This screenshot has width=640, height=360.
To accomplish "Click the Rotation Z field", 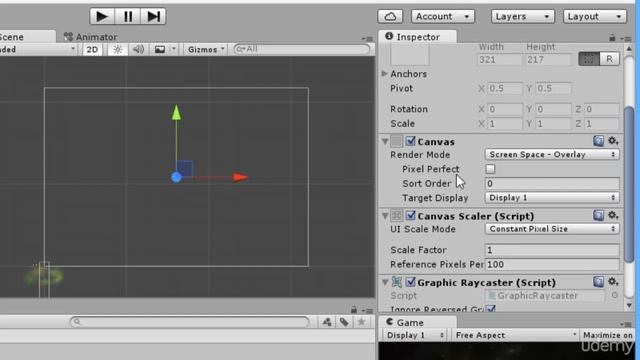I will click(602, 109).
